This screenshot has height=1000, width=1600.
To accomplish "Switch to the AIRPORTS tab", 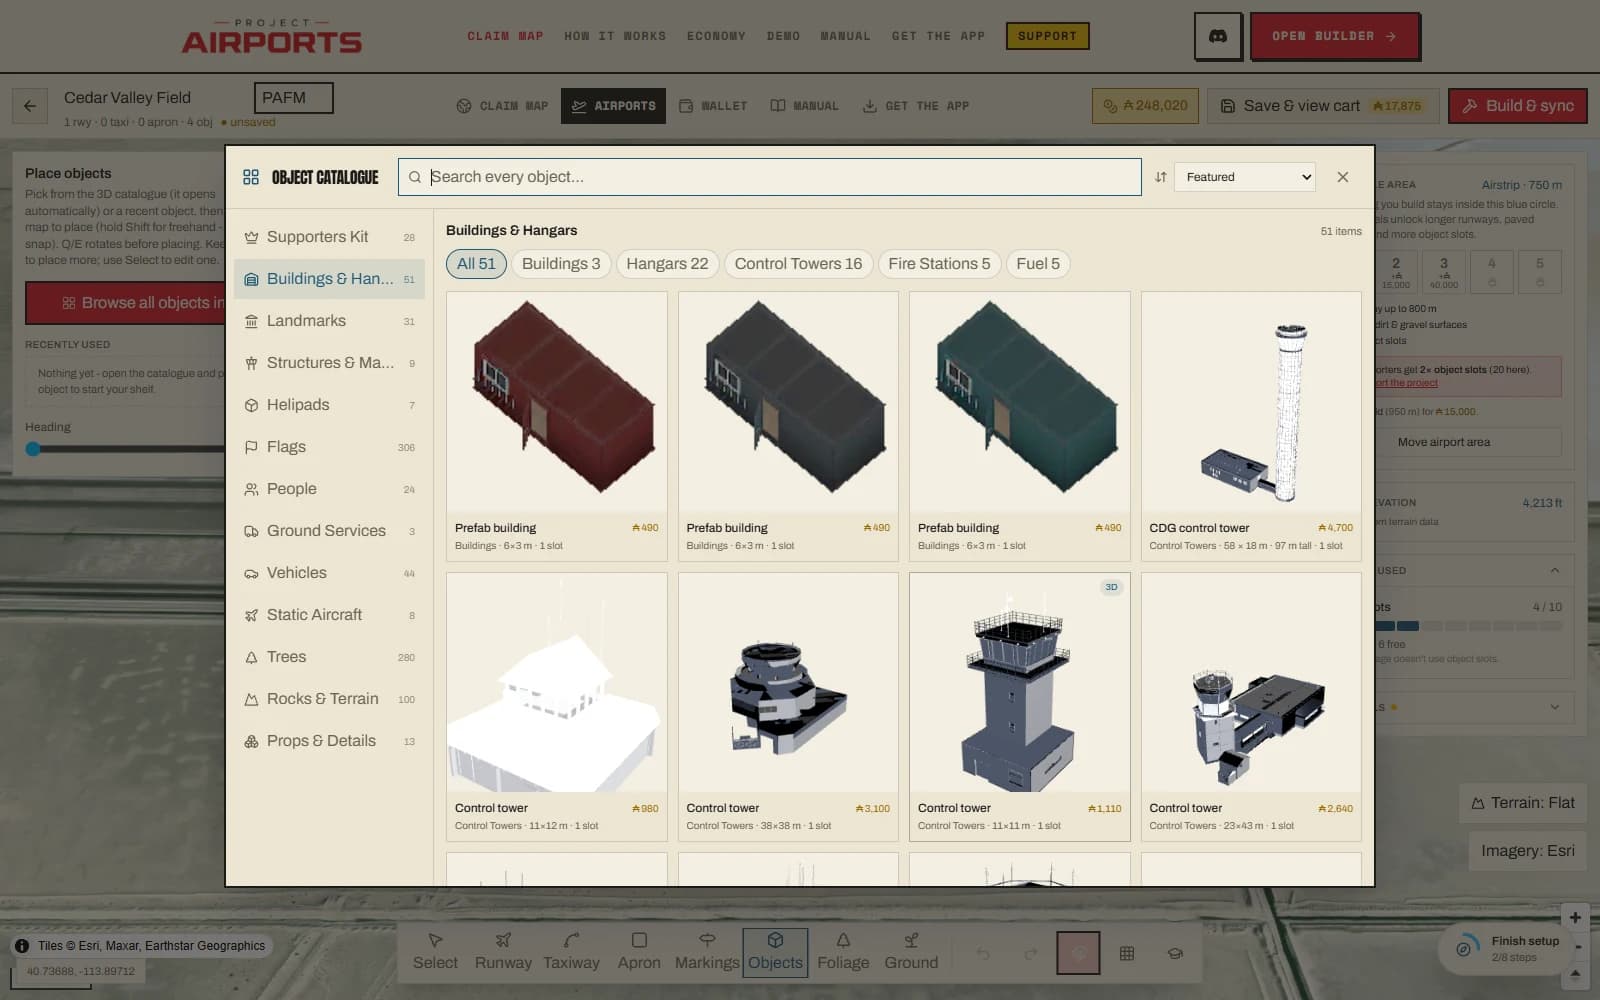I will 613,106.
